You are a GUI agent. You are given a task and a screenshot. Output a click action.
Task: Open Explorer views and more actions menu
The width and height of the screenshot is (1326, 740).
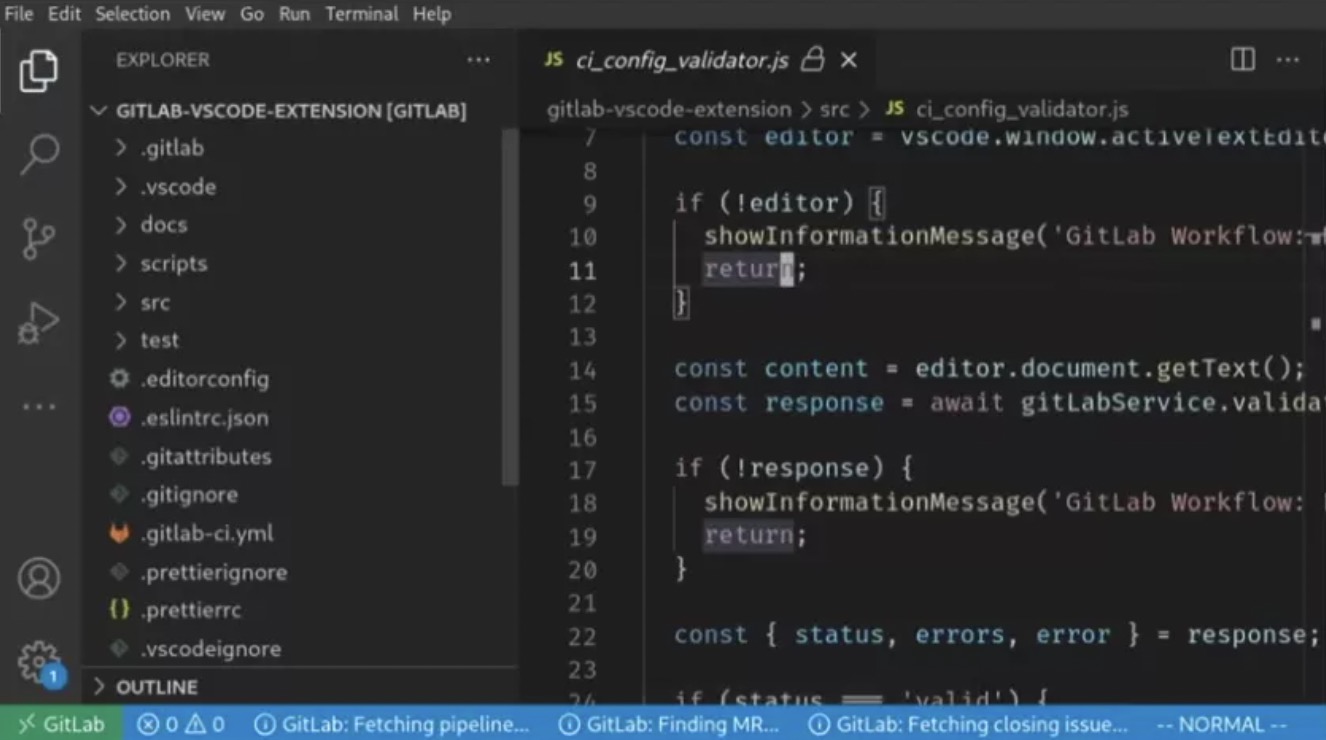click(478, 60)
